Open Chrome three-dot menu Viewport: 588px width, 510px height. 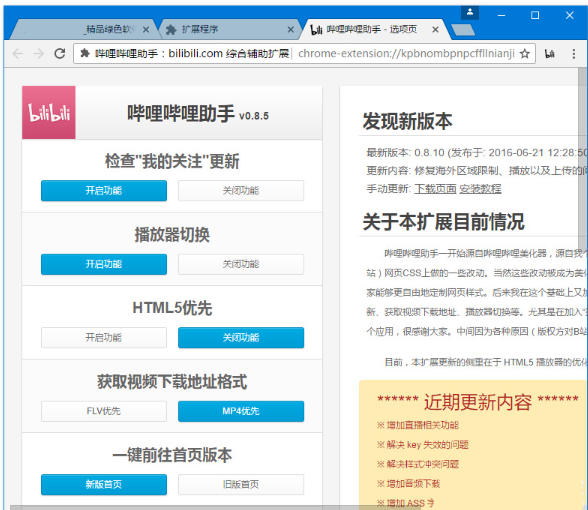pos(573,54)
